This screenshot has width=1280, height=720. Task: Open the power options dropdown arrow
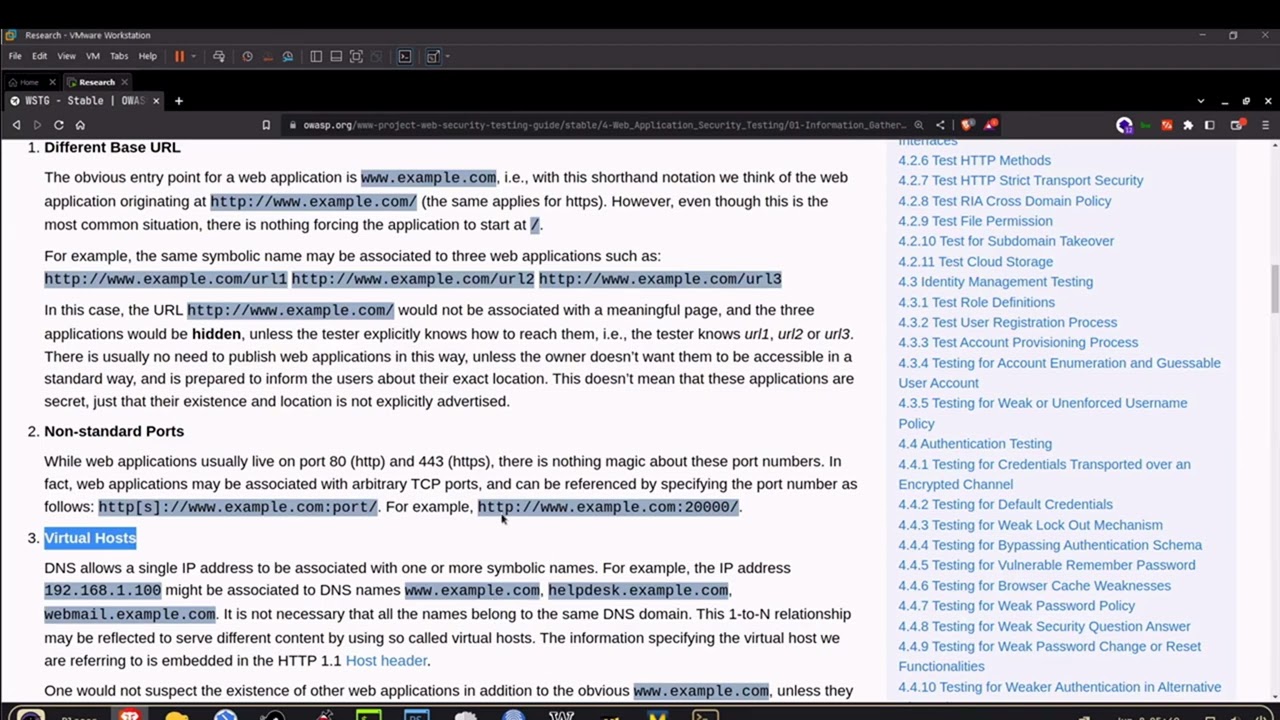coord(193,56)
